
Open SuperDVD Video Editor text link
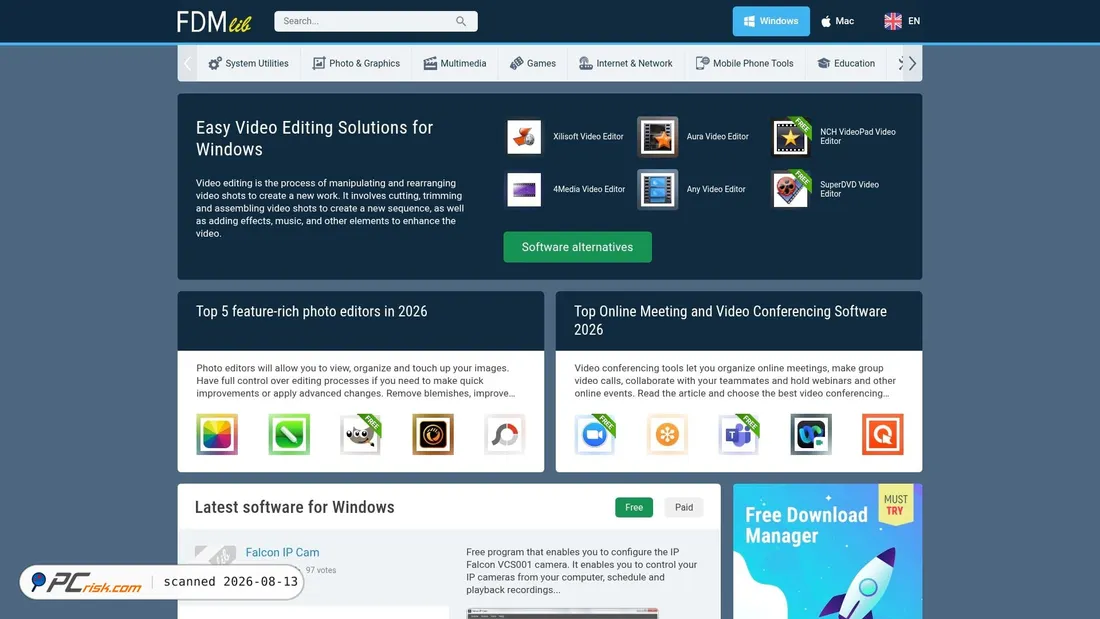point(850,189)
